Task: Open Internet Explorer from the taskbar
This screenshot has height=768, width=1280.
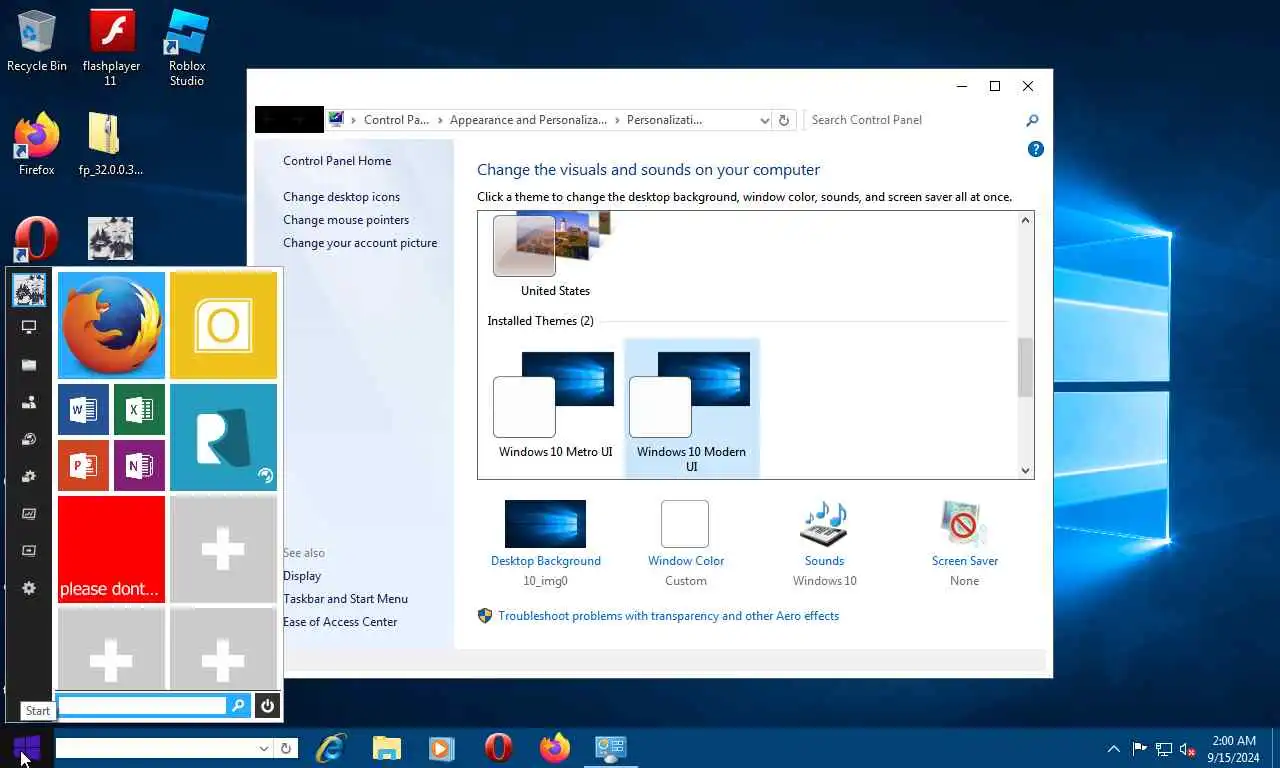Action: (330, 748)
